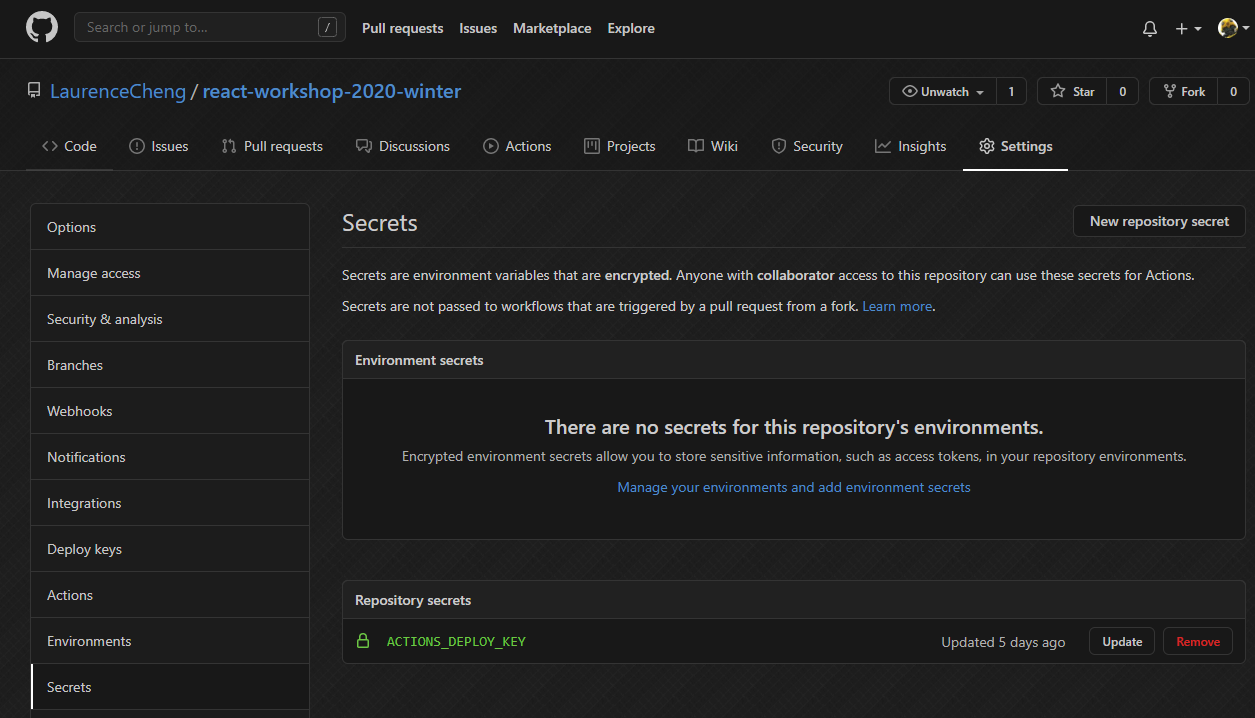Open the forks count next to Fork

click(1233, 91)
